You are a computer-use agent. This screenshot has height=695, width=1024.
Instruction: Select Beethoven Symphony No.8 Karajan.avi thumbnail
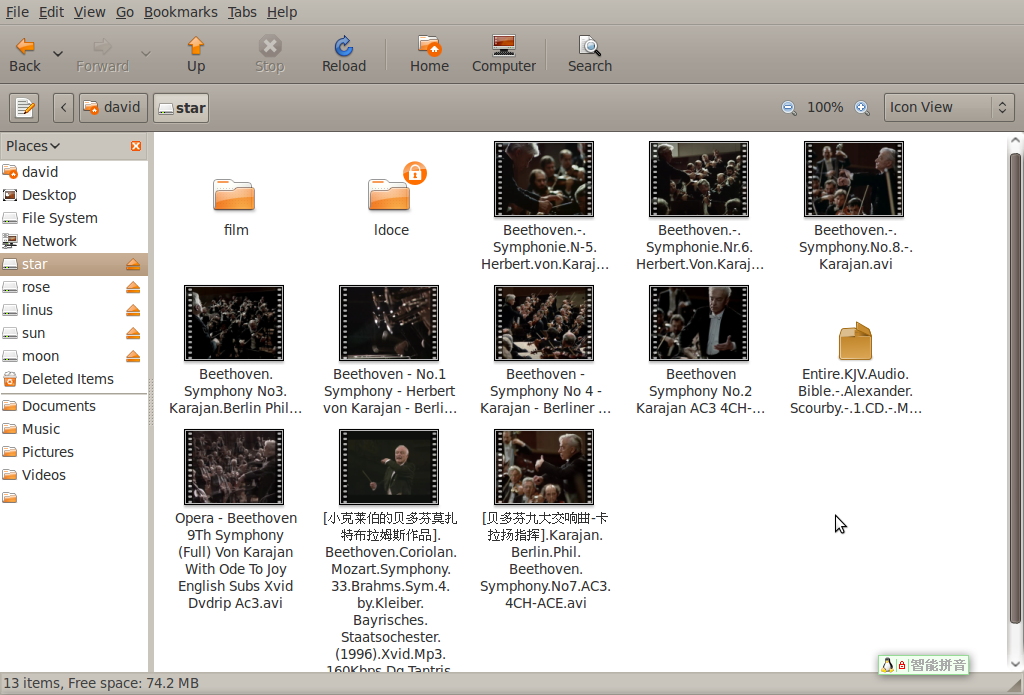[x=854, y=179]
